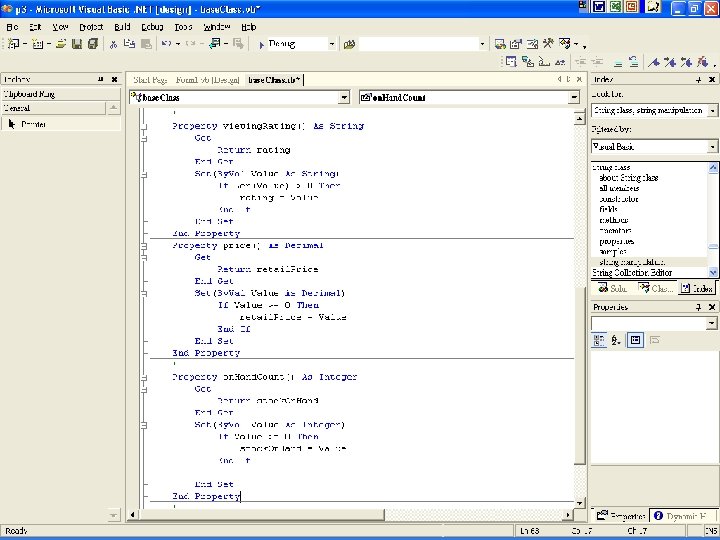This screenshot has height=540, width=720.
Task: Collapse the viewingRating property code block
Action: (x=144, y=127)
